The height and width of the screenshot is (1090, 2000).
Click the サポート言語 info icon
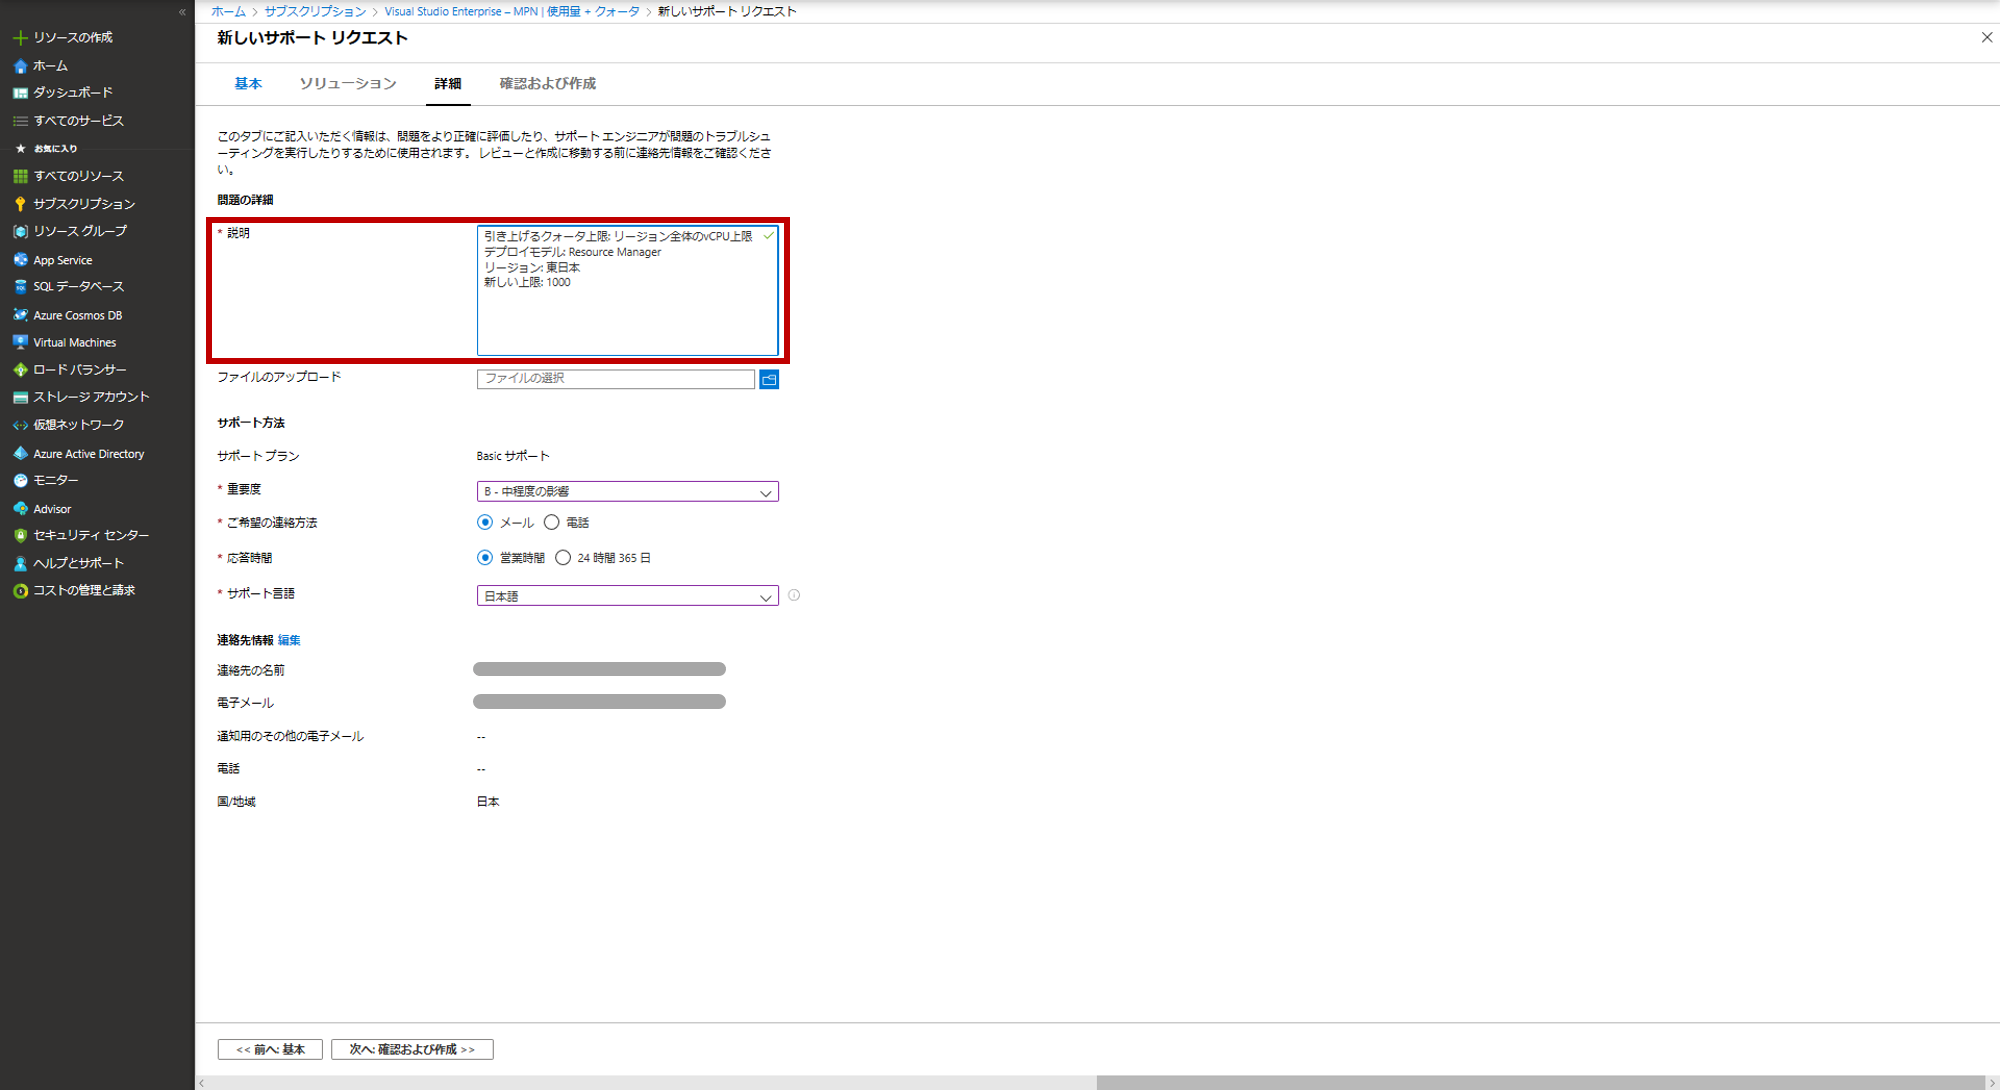[794, 595]
